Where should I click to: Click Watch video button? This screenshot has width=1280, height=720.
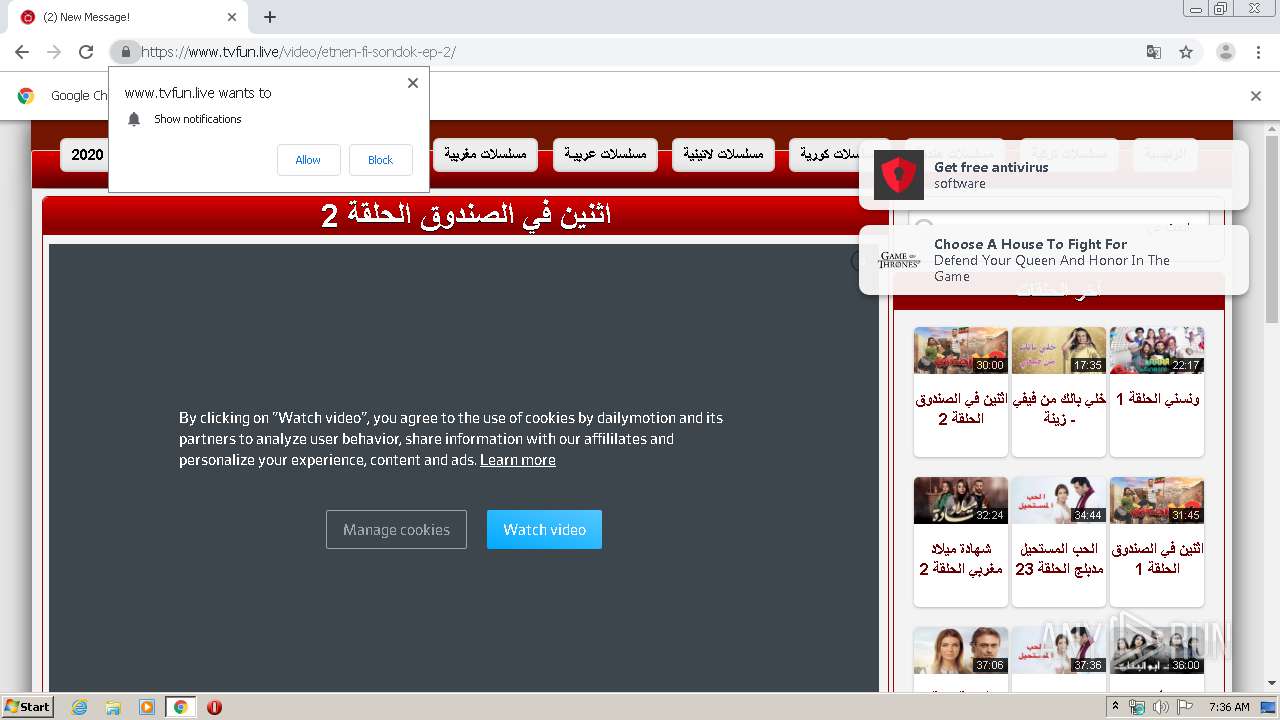coord(544,530)
